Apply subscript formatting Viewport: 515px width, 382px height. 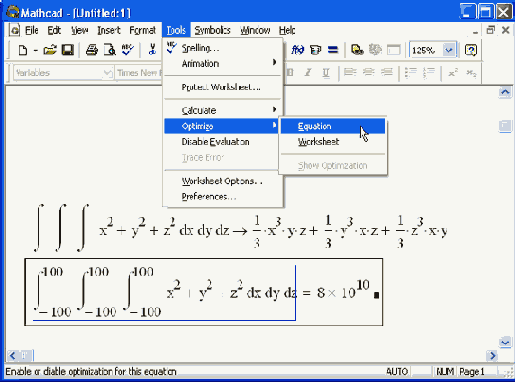tap(471, 72)
